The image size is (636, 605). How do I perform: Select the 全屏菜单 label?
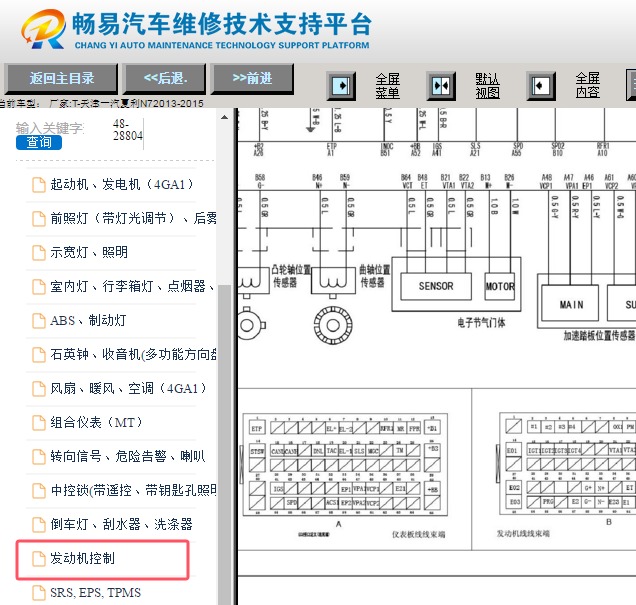pyautogui.click(x=387, y=86)
